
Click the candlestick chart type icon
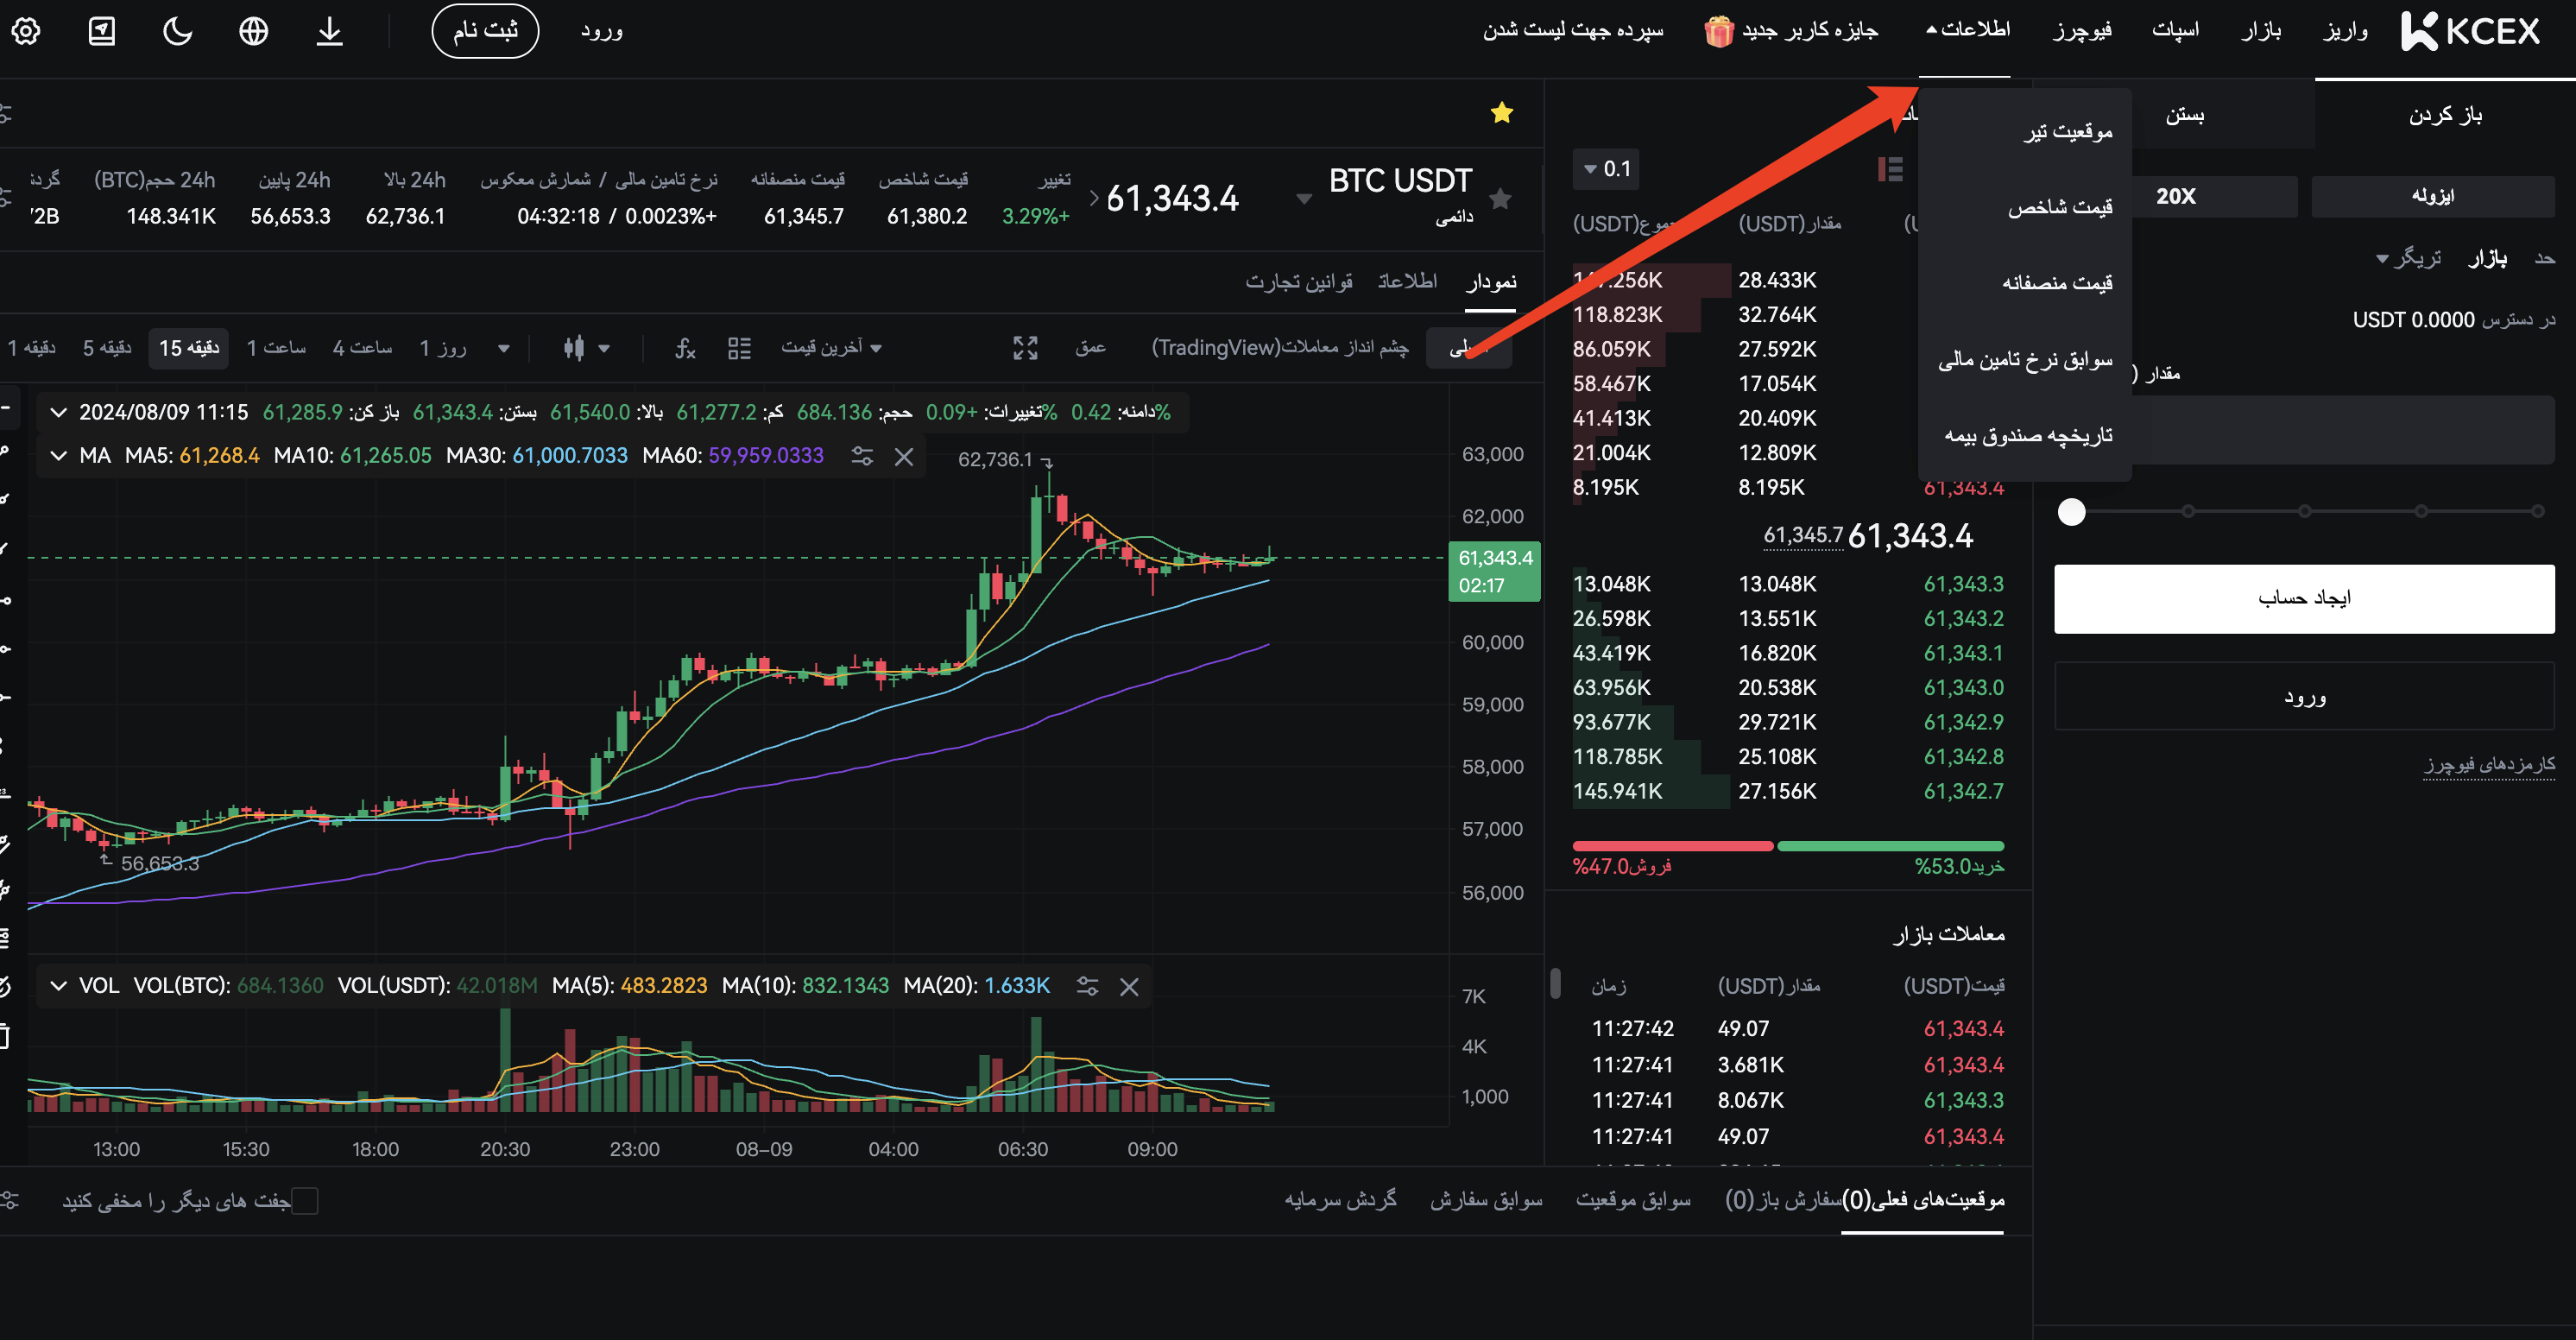(574, 348)
